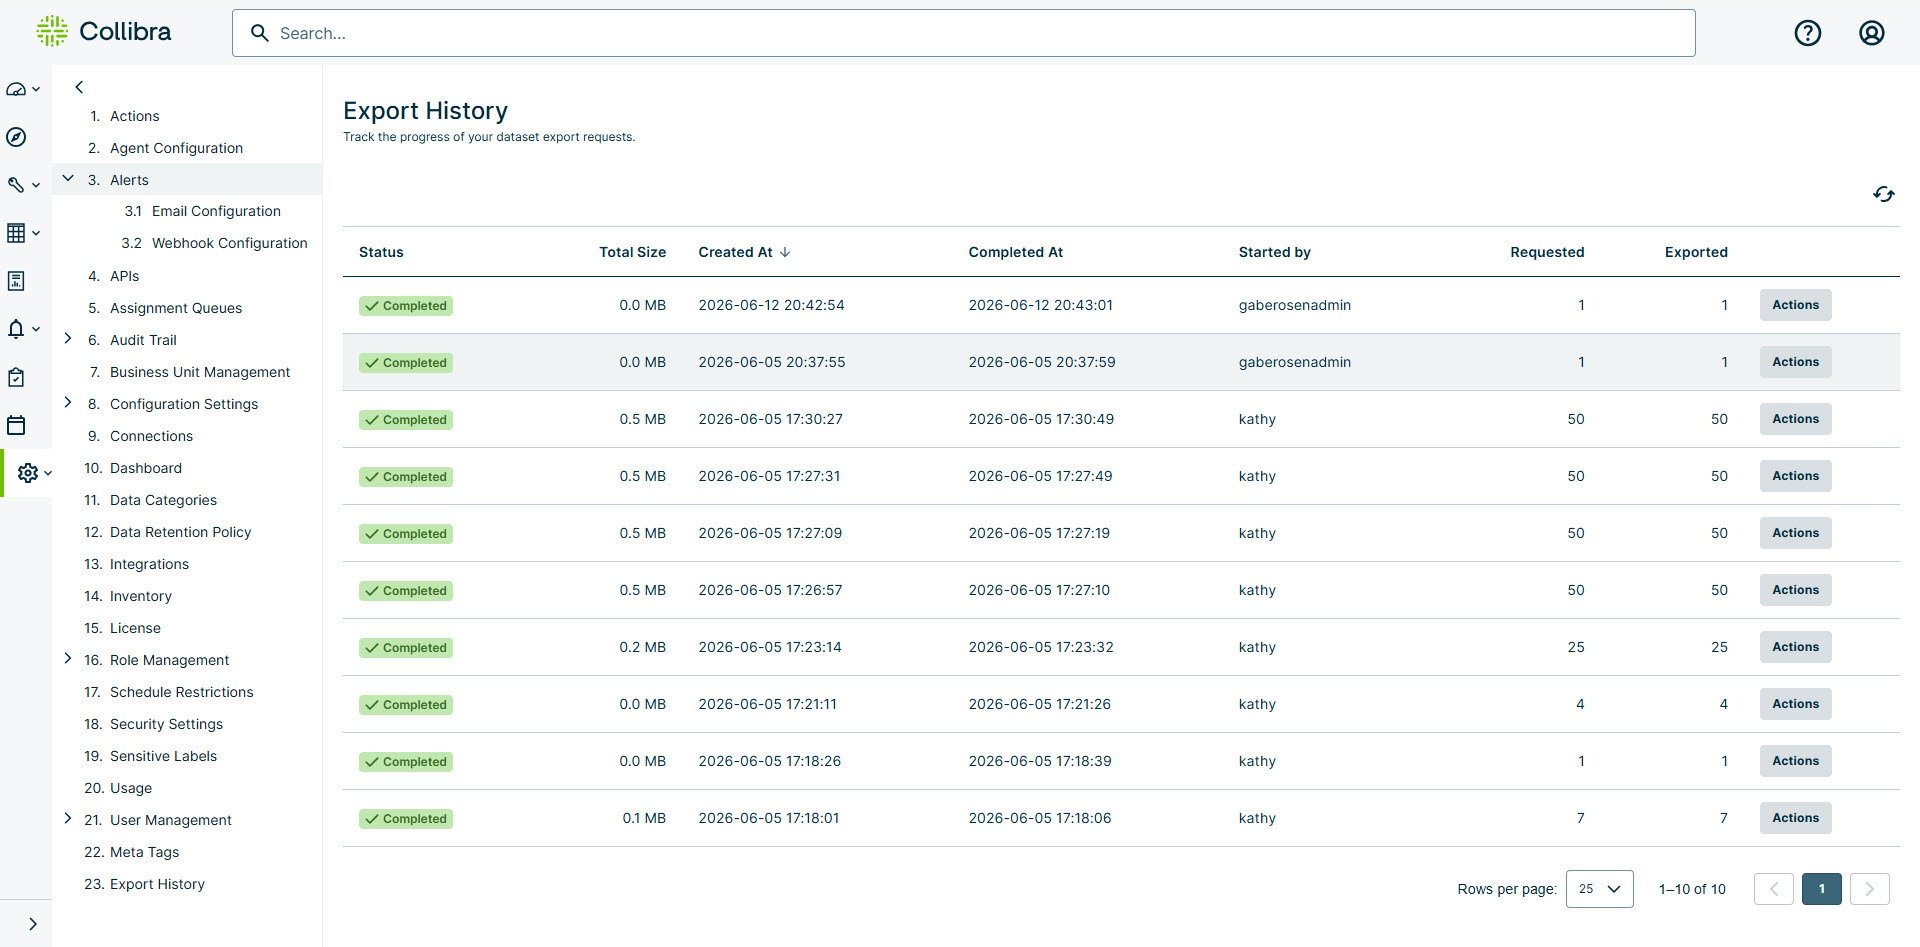Open Actions for 2026-06-05 17:27:09 export
Viewport: 1920px width, 947px height.
pos(1795,533)
